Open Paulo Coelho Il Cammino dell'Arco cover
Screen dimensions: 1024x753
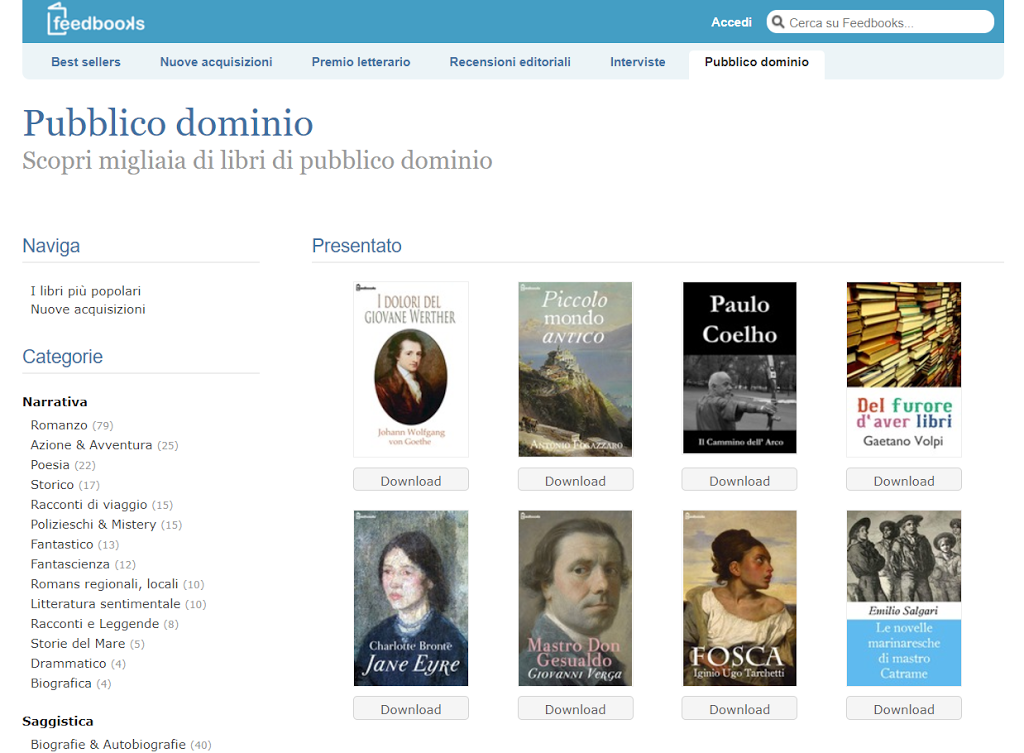(739, 368)
